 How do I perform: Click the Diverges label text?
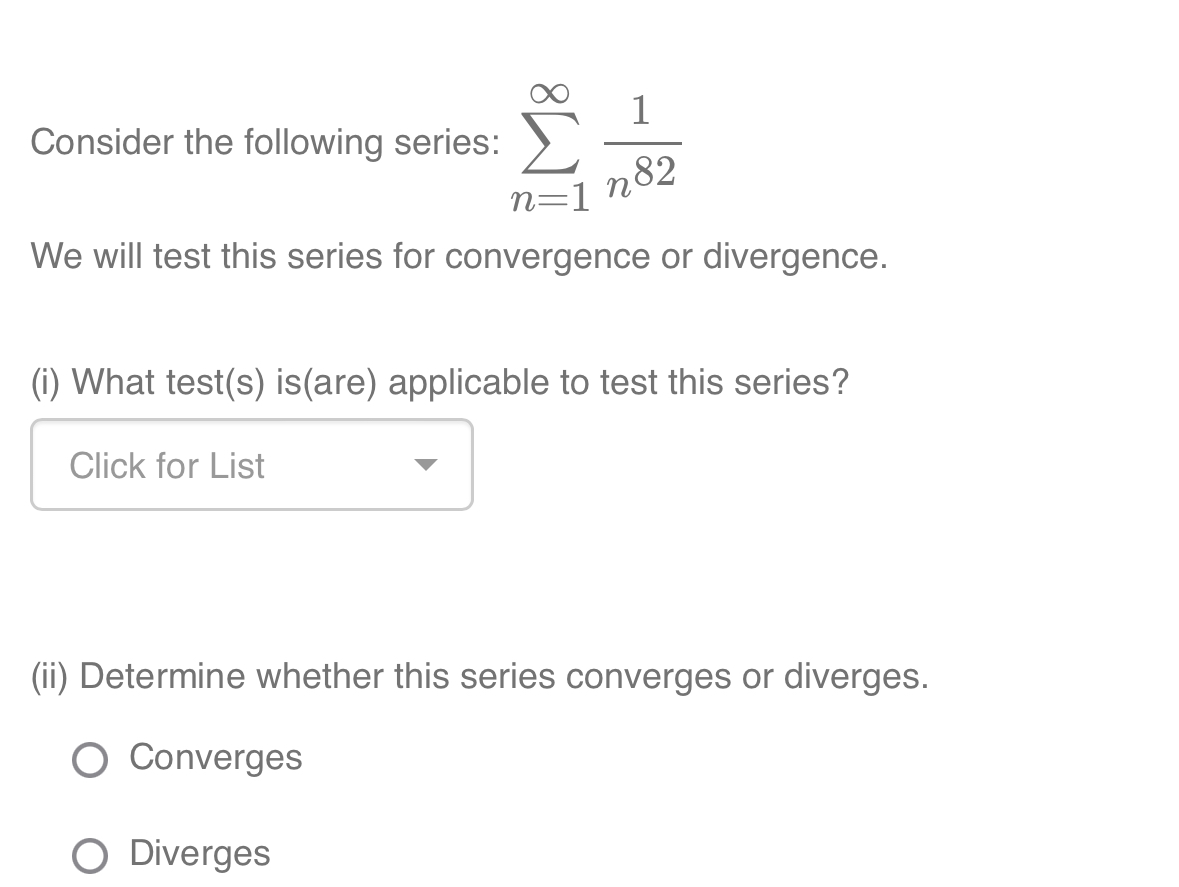[198, 854]
